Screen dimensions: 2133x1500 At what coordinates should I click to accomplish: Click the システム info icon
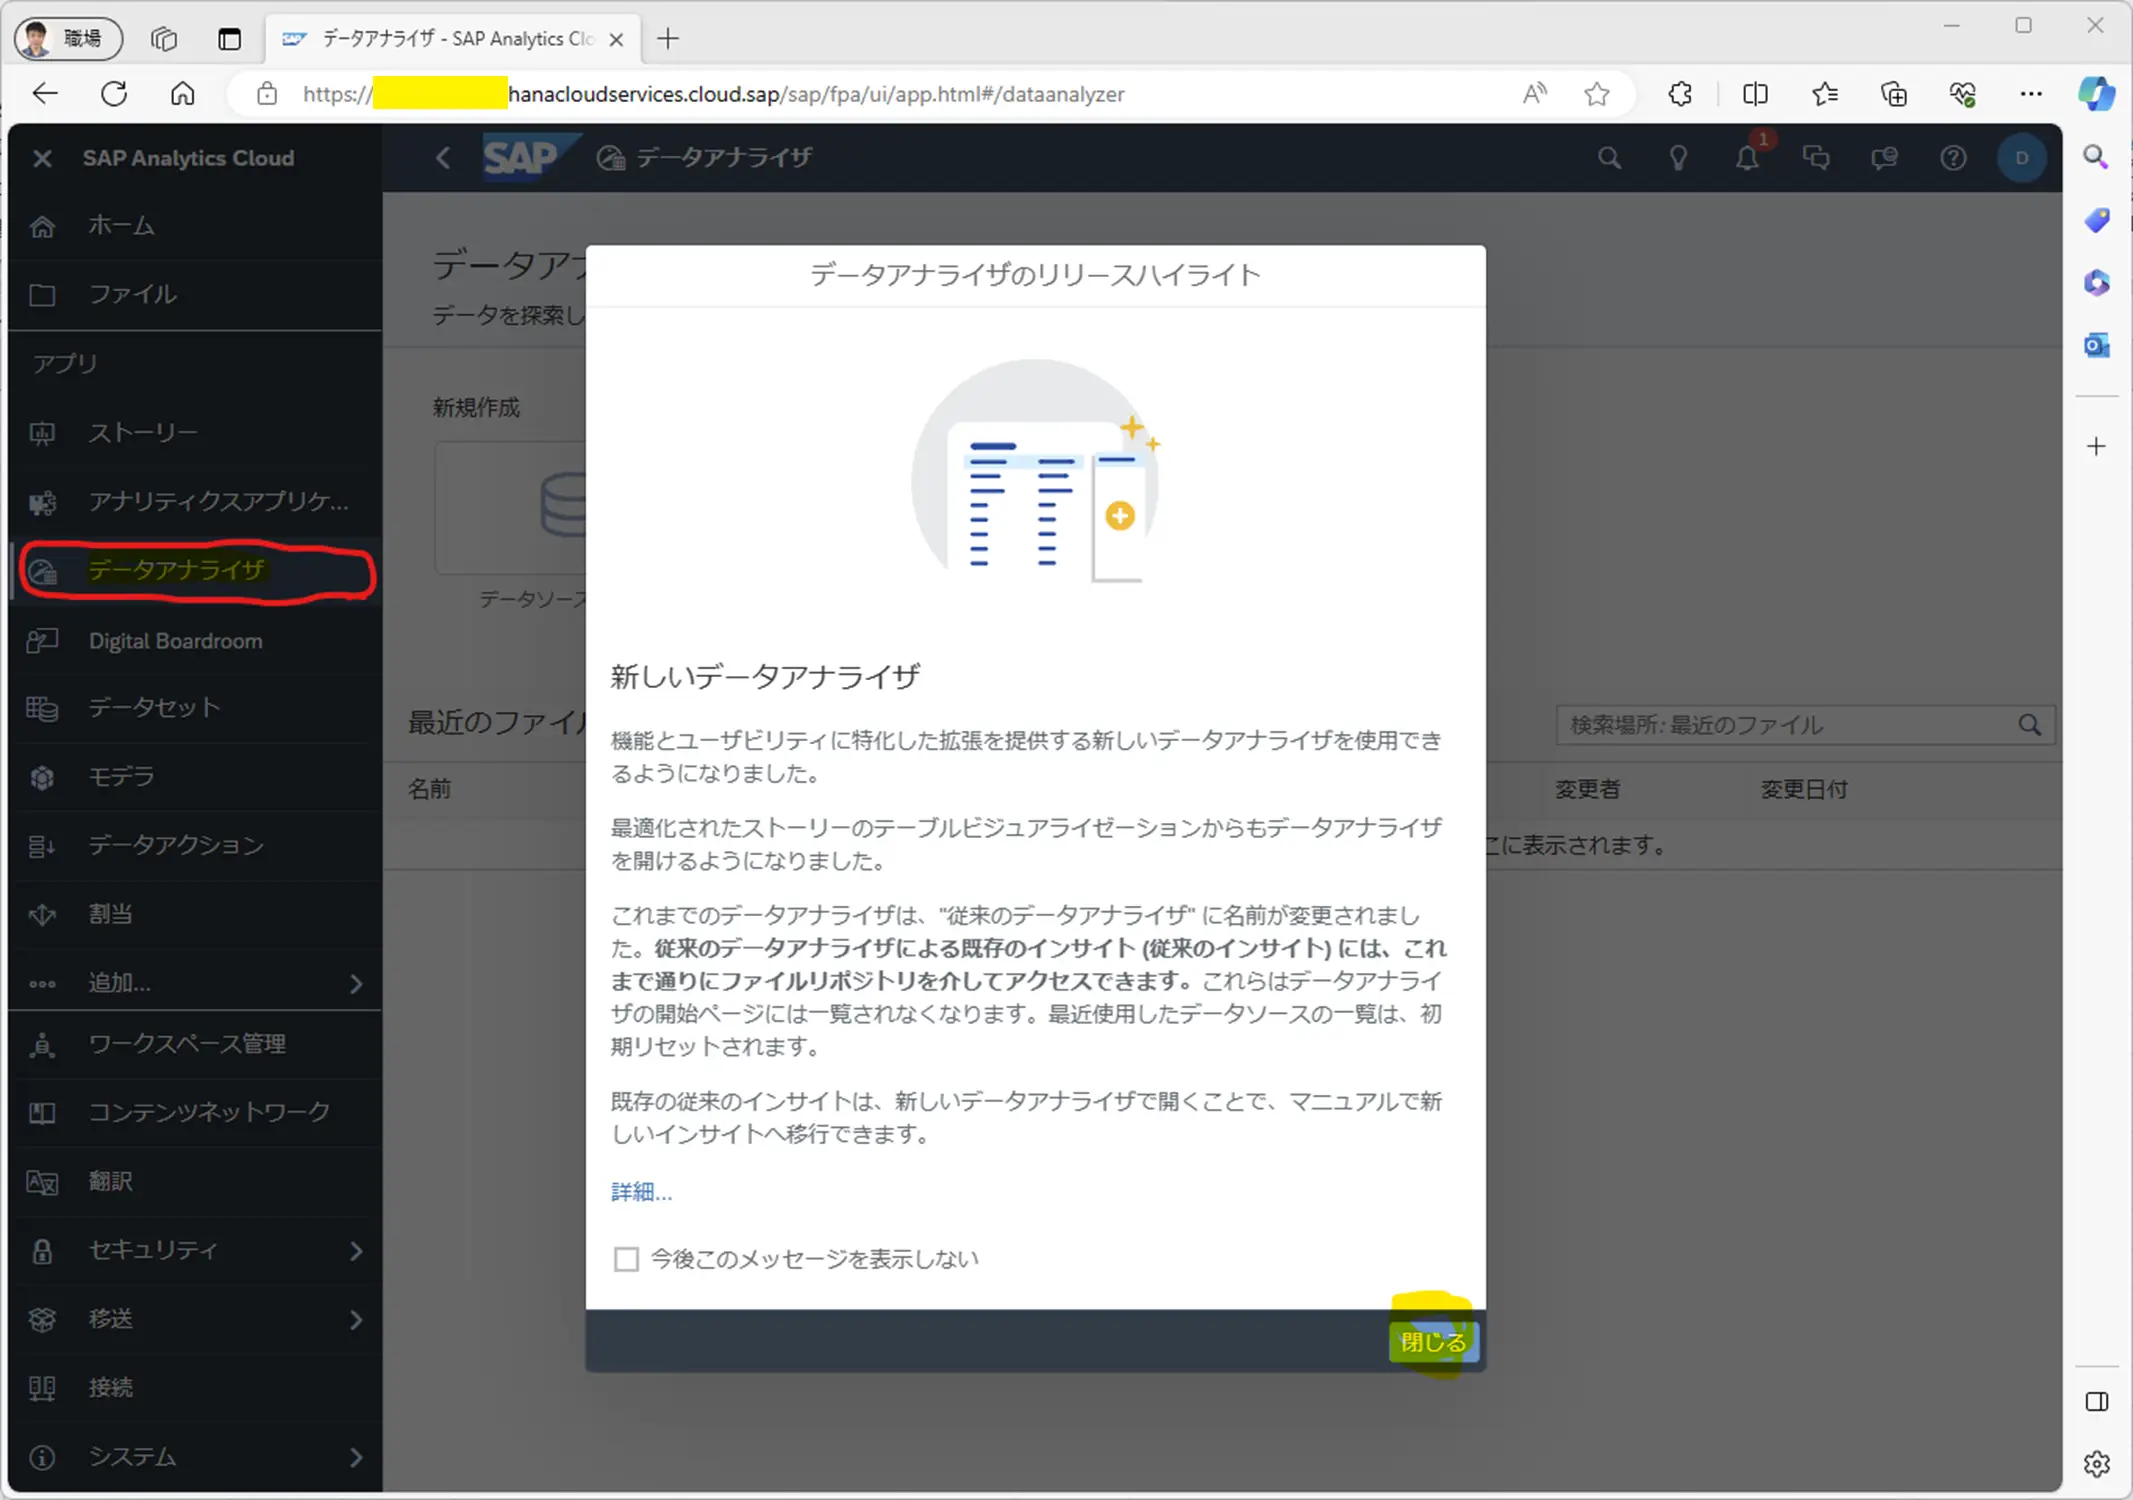[x=42, y=1457]
